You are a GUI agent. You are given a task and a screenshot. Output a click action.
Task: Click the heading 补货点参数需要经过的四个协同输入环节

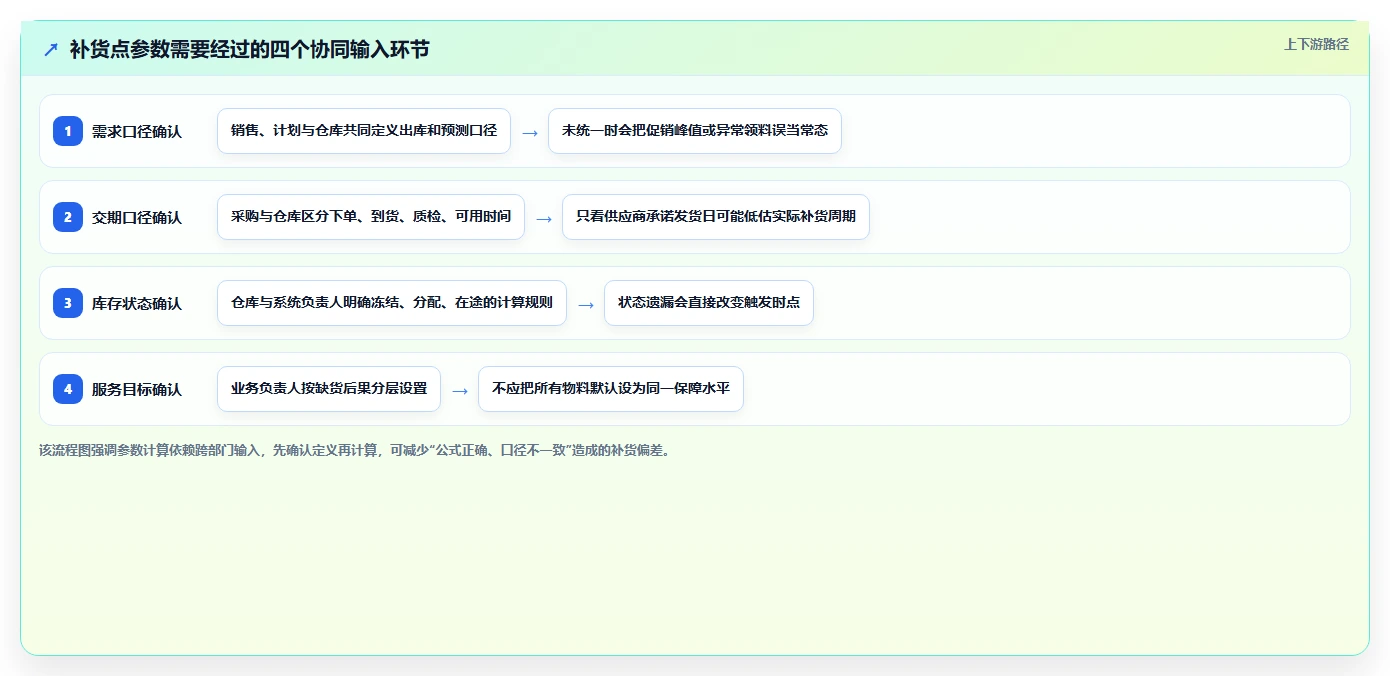[x=249, y=49]
